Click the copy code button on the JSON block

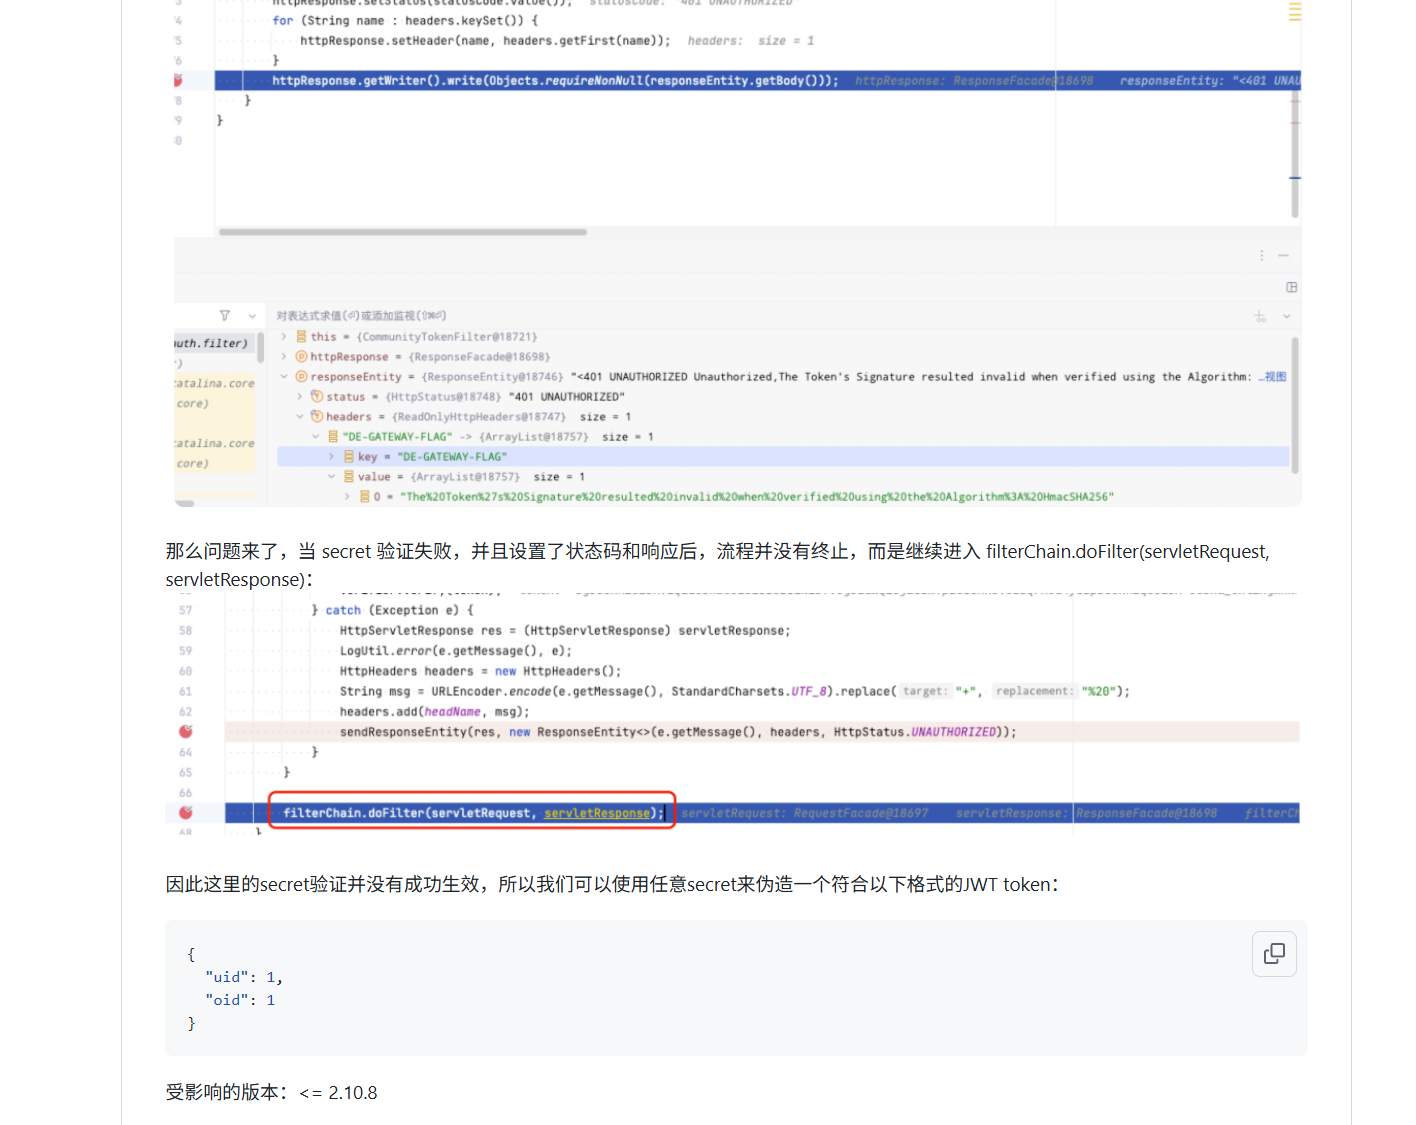(1274, 954)
